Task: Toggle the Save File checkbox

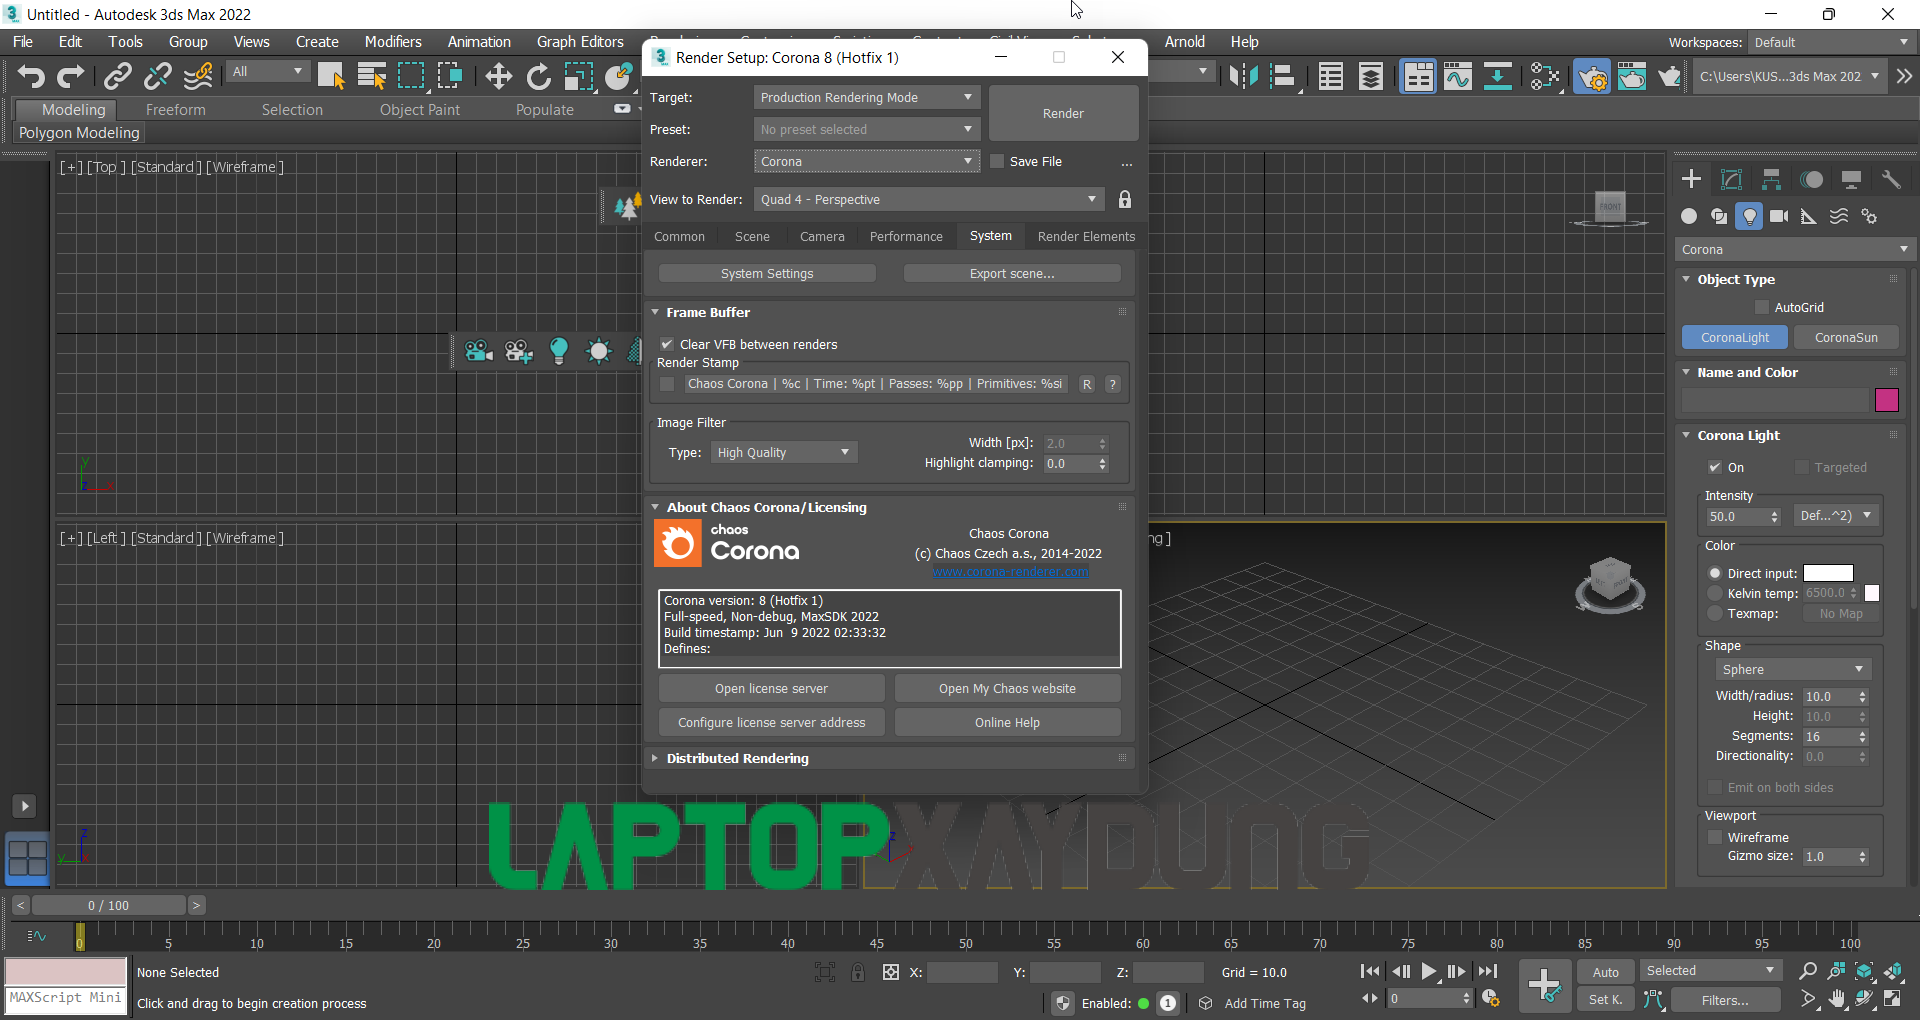Action: (997, 160)
